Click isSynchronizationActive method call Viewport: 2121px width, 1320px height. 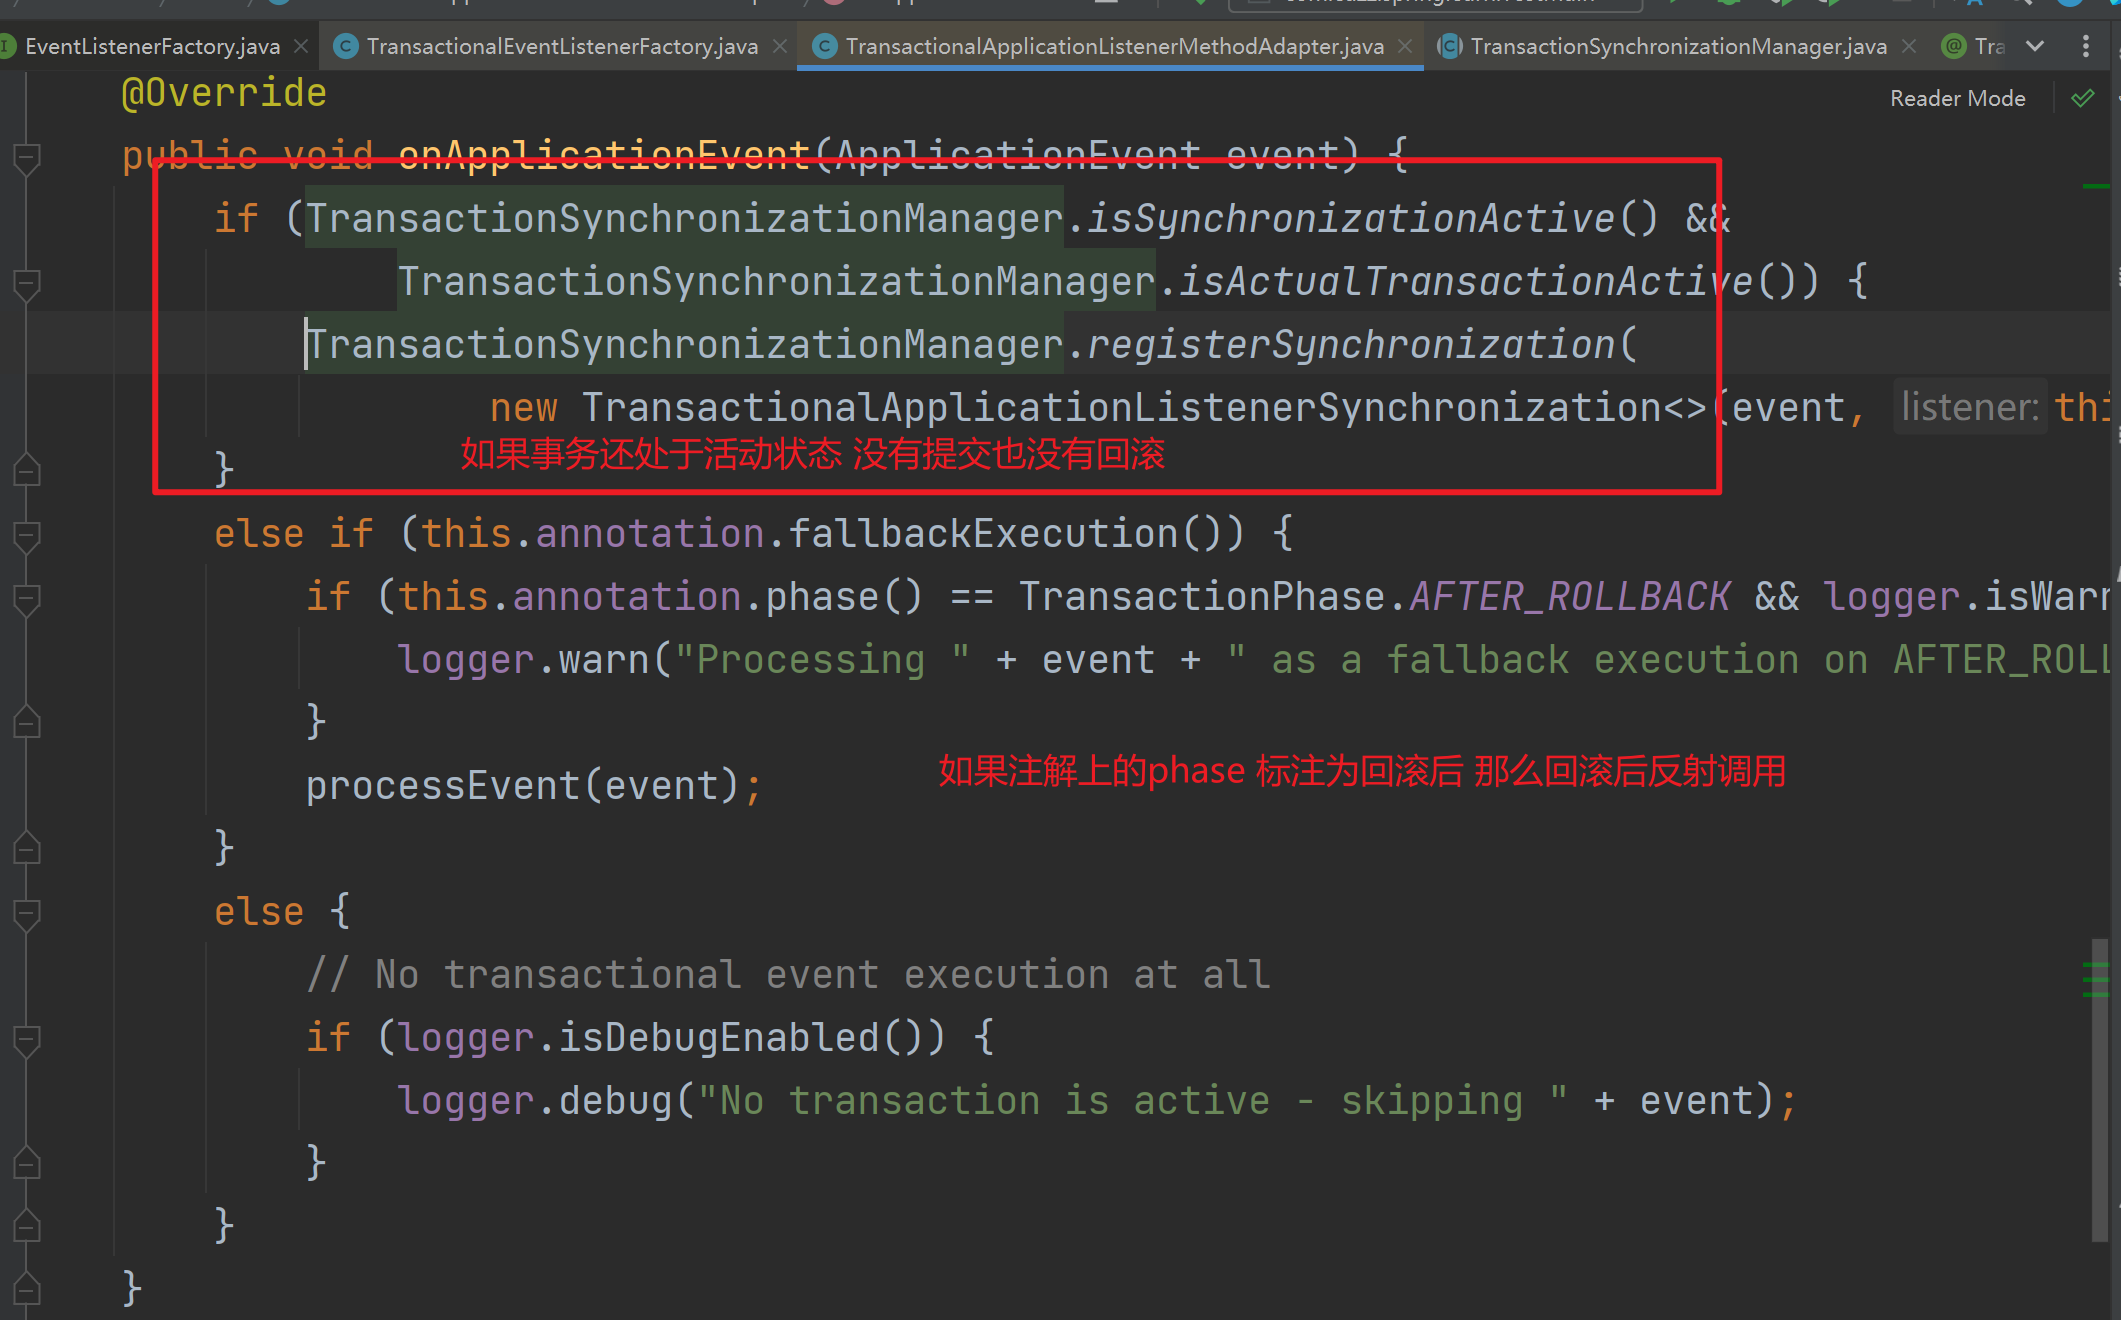pyautogui.click(x=1372, y=218)
